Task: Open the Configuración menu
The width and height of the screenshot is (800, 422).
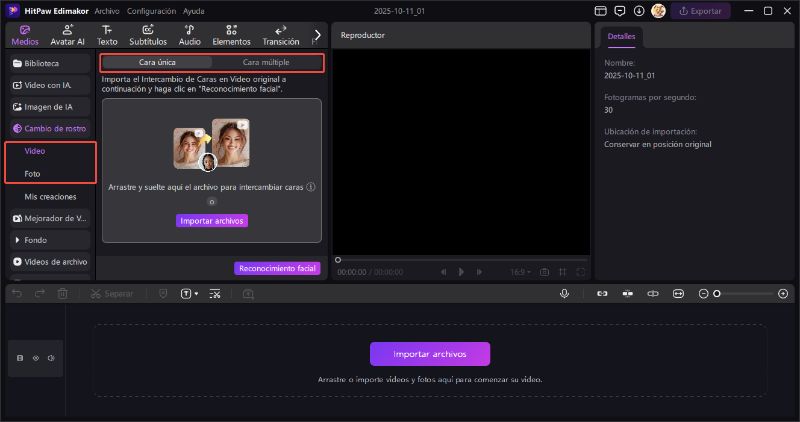Action: pos(151,11)
